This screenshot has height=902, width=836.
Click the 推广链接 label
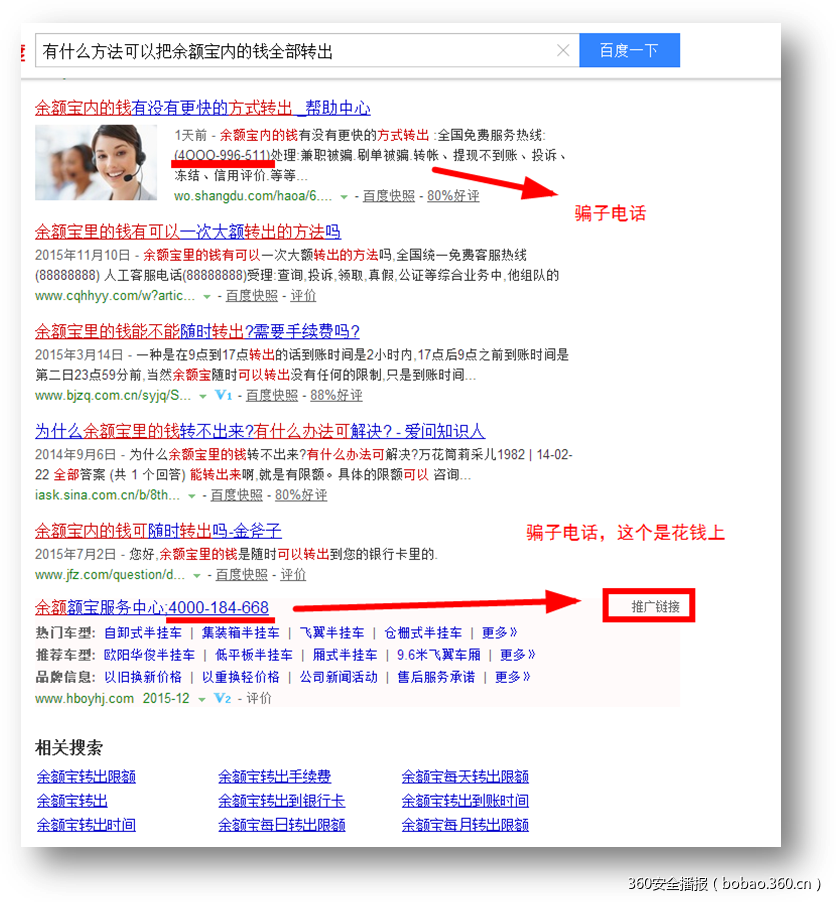click(647, 607)
